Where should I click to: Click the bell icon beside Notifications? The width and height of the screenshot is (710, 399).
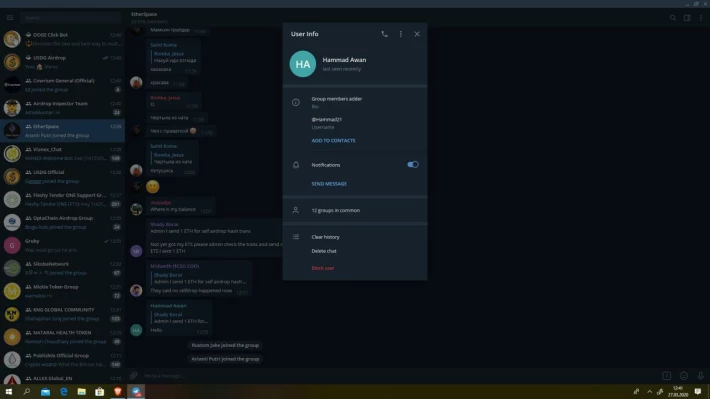click(x=296, y=165)
